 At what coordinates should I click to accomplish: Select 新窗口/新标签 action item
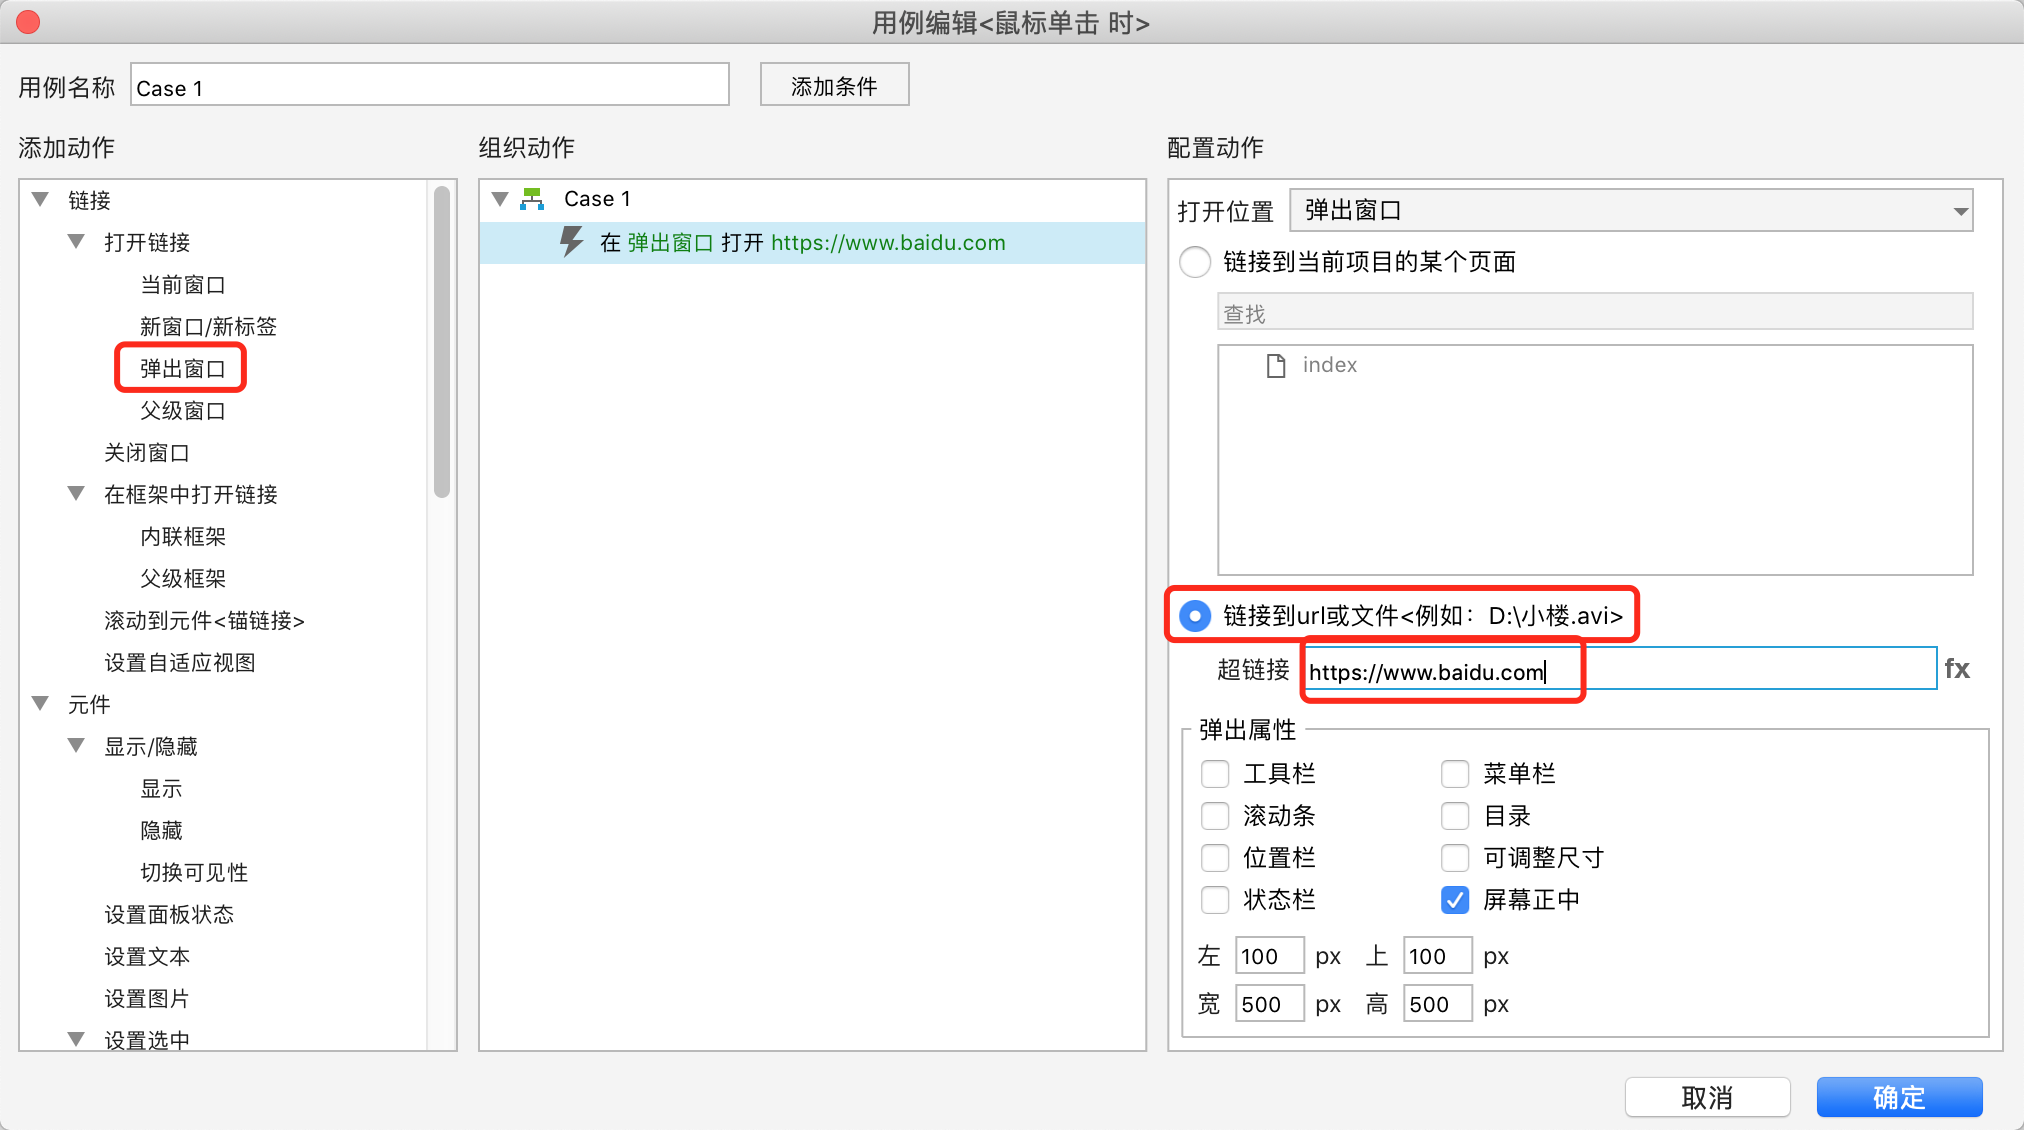point(208,327)
